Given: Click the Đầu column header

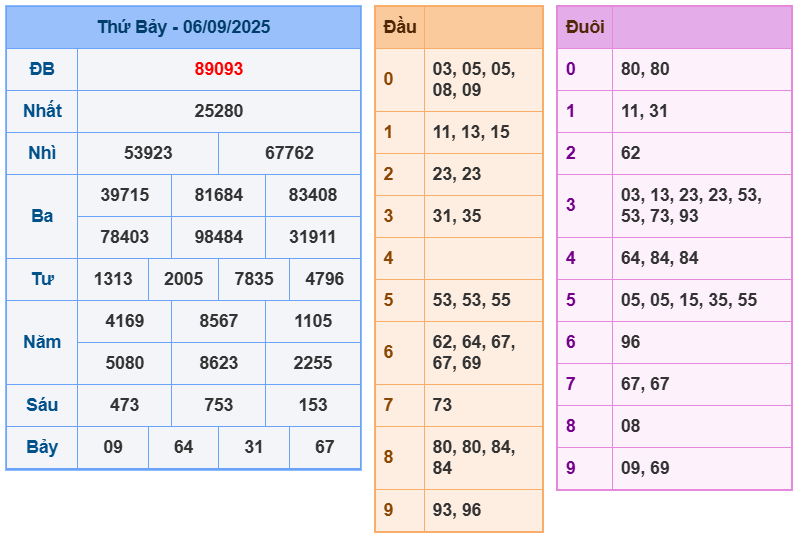Looking at the screenshot, I should (400, 27).
